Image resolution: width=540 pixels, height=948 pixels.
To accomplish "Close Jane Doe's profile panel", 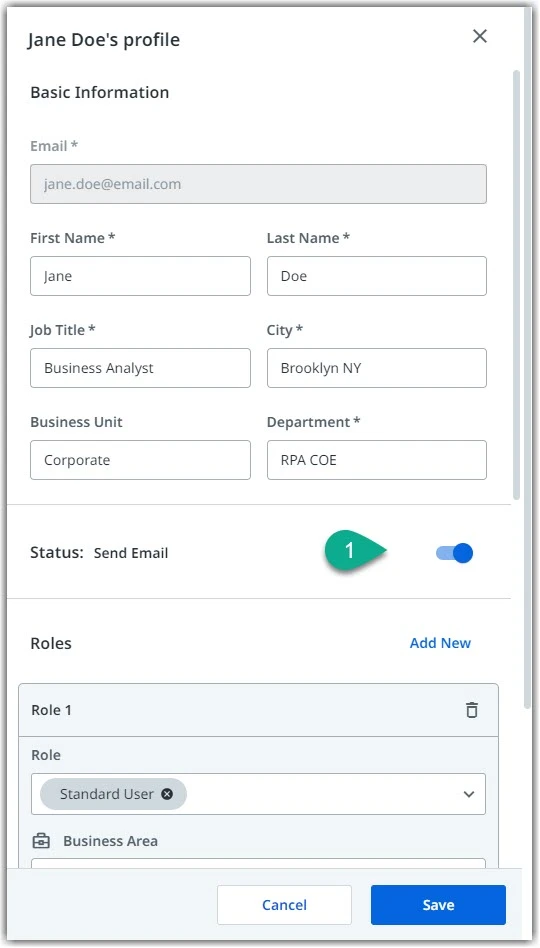I will [x=480, y=36].
